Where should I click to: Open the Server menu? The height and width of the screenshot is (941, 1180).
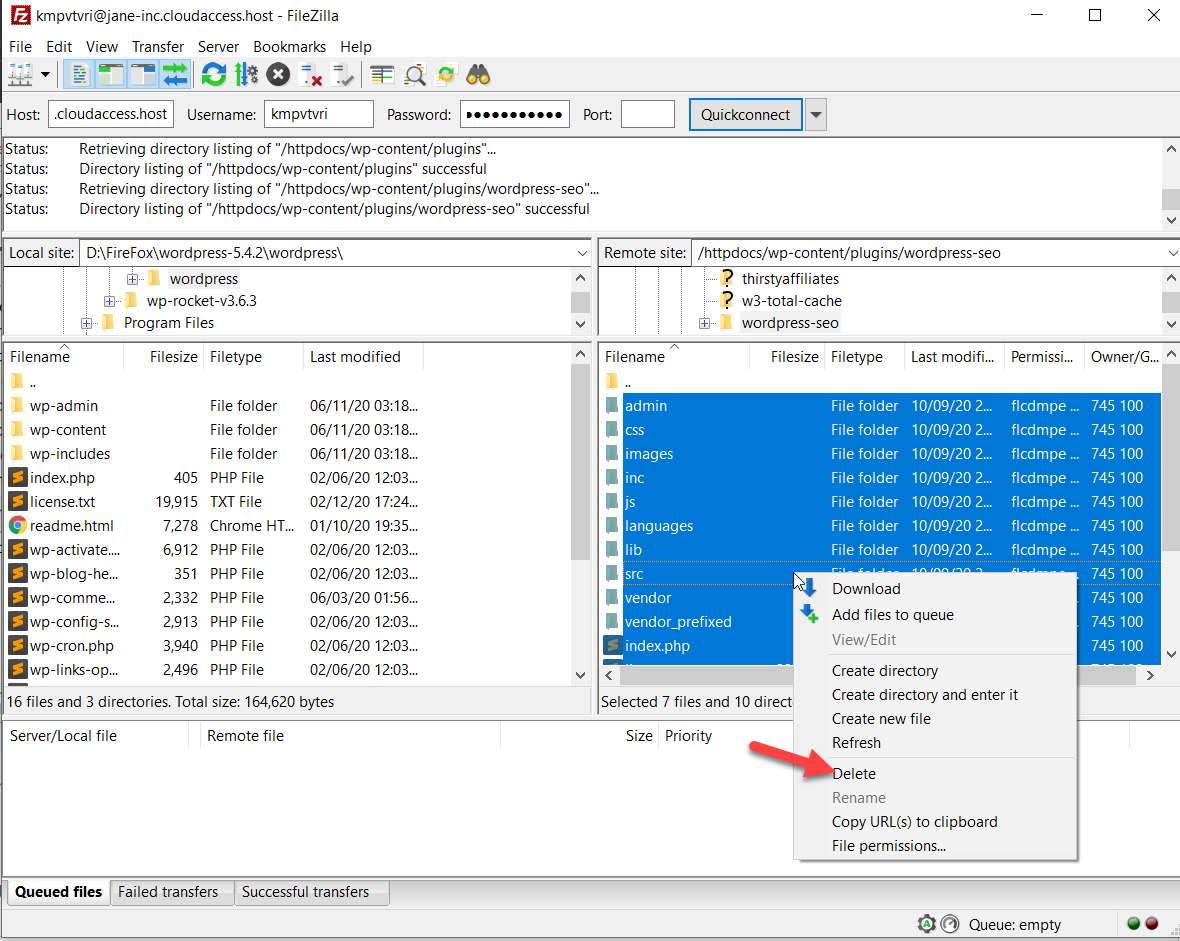click(x=218, y=47)
